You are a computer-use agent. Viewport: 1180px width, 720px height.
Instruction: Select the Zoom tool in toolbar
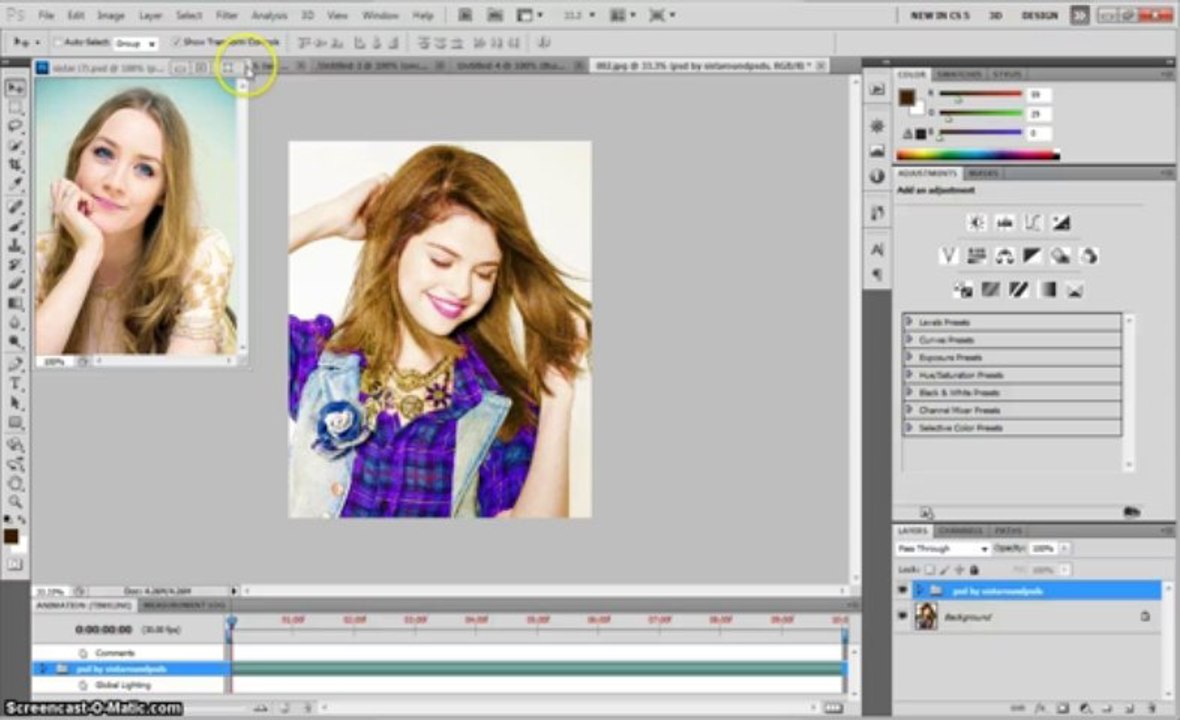15,502
